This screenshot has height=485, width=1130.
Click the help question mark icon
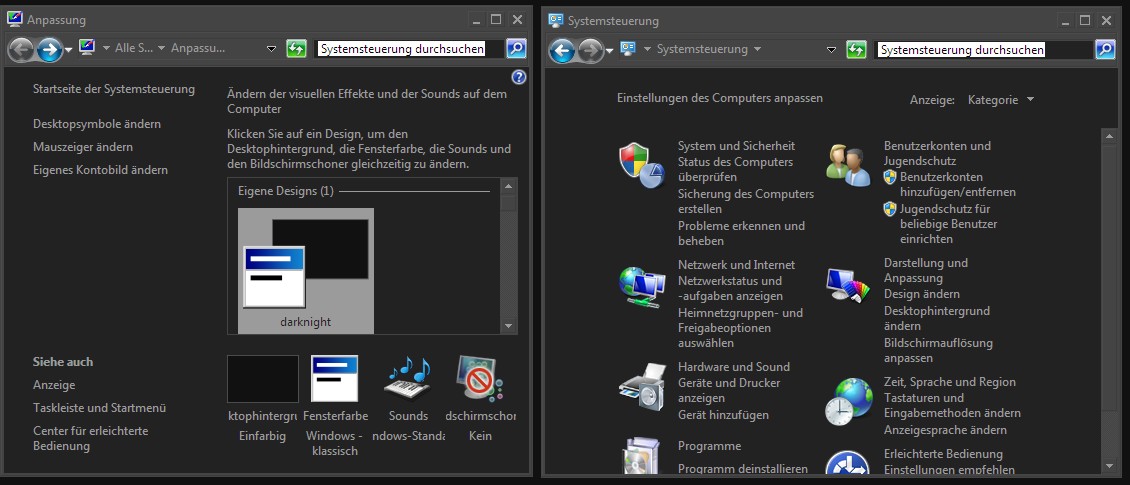pos(518,77)
